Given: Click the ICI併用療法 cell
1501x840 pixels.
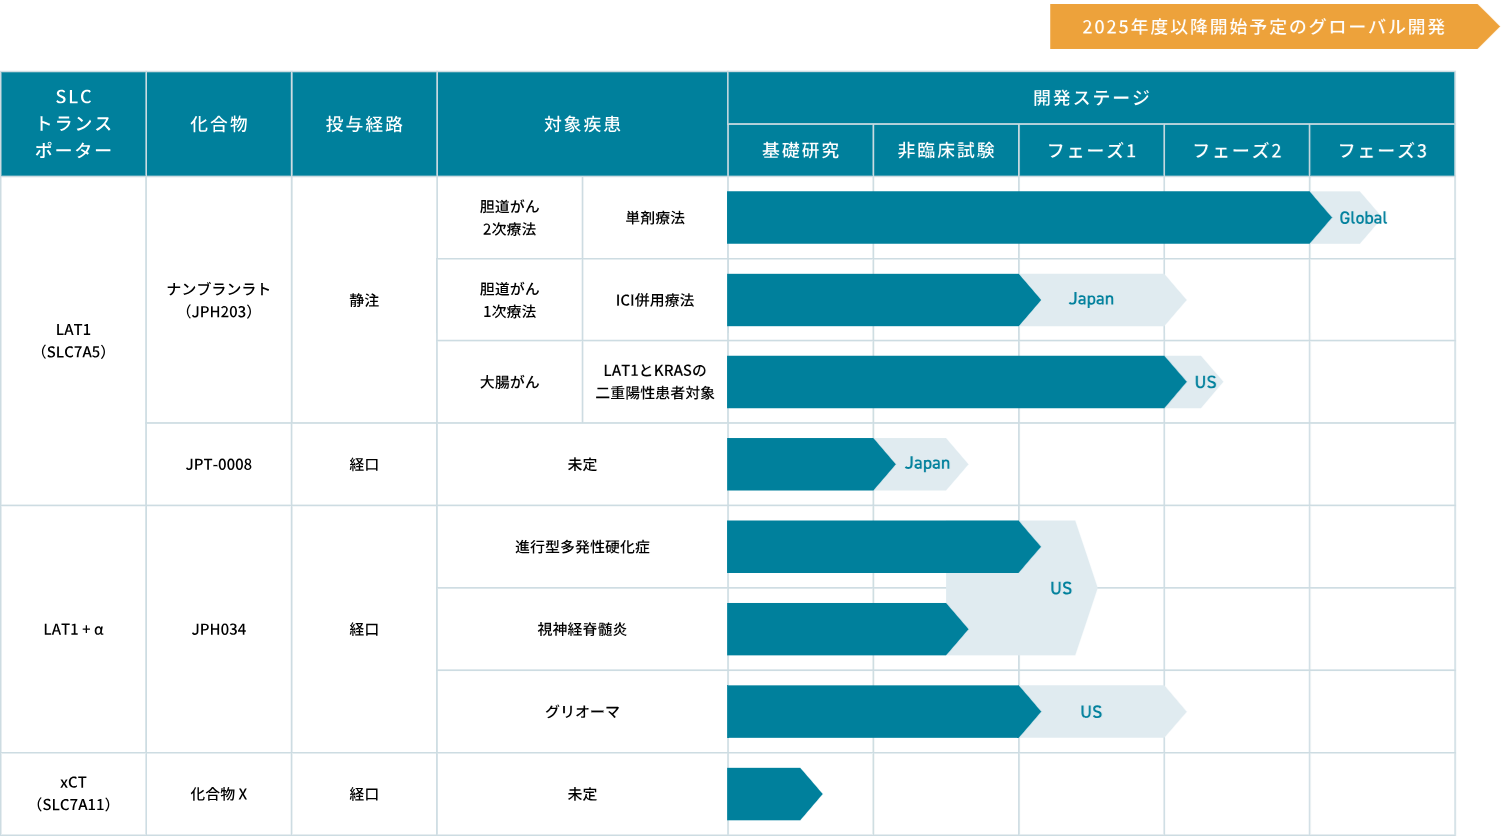Looking at the screenshot, I should point(655,300).
